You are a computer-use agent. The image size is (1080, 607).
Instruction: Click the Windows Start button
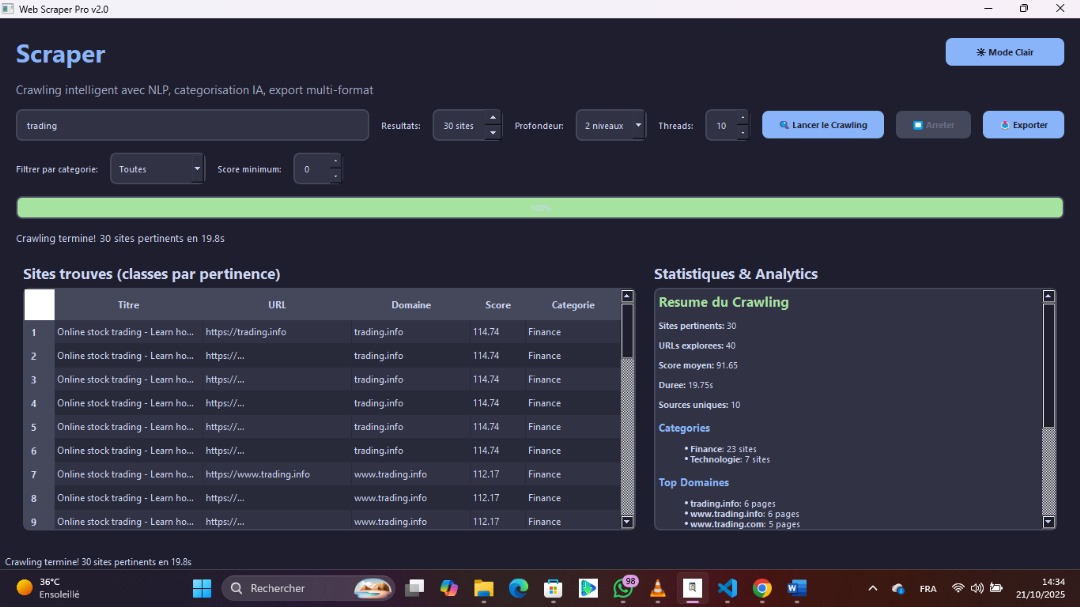click(202, 588)
